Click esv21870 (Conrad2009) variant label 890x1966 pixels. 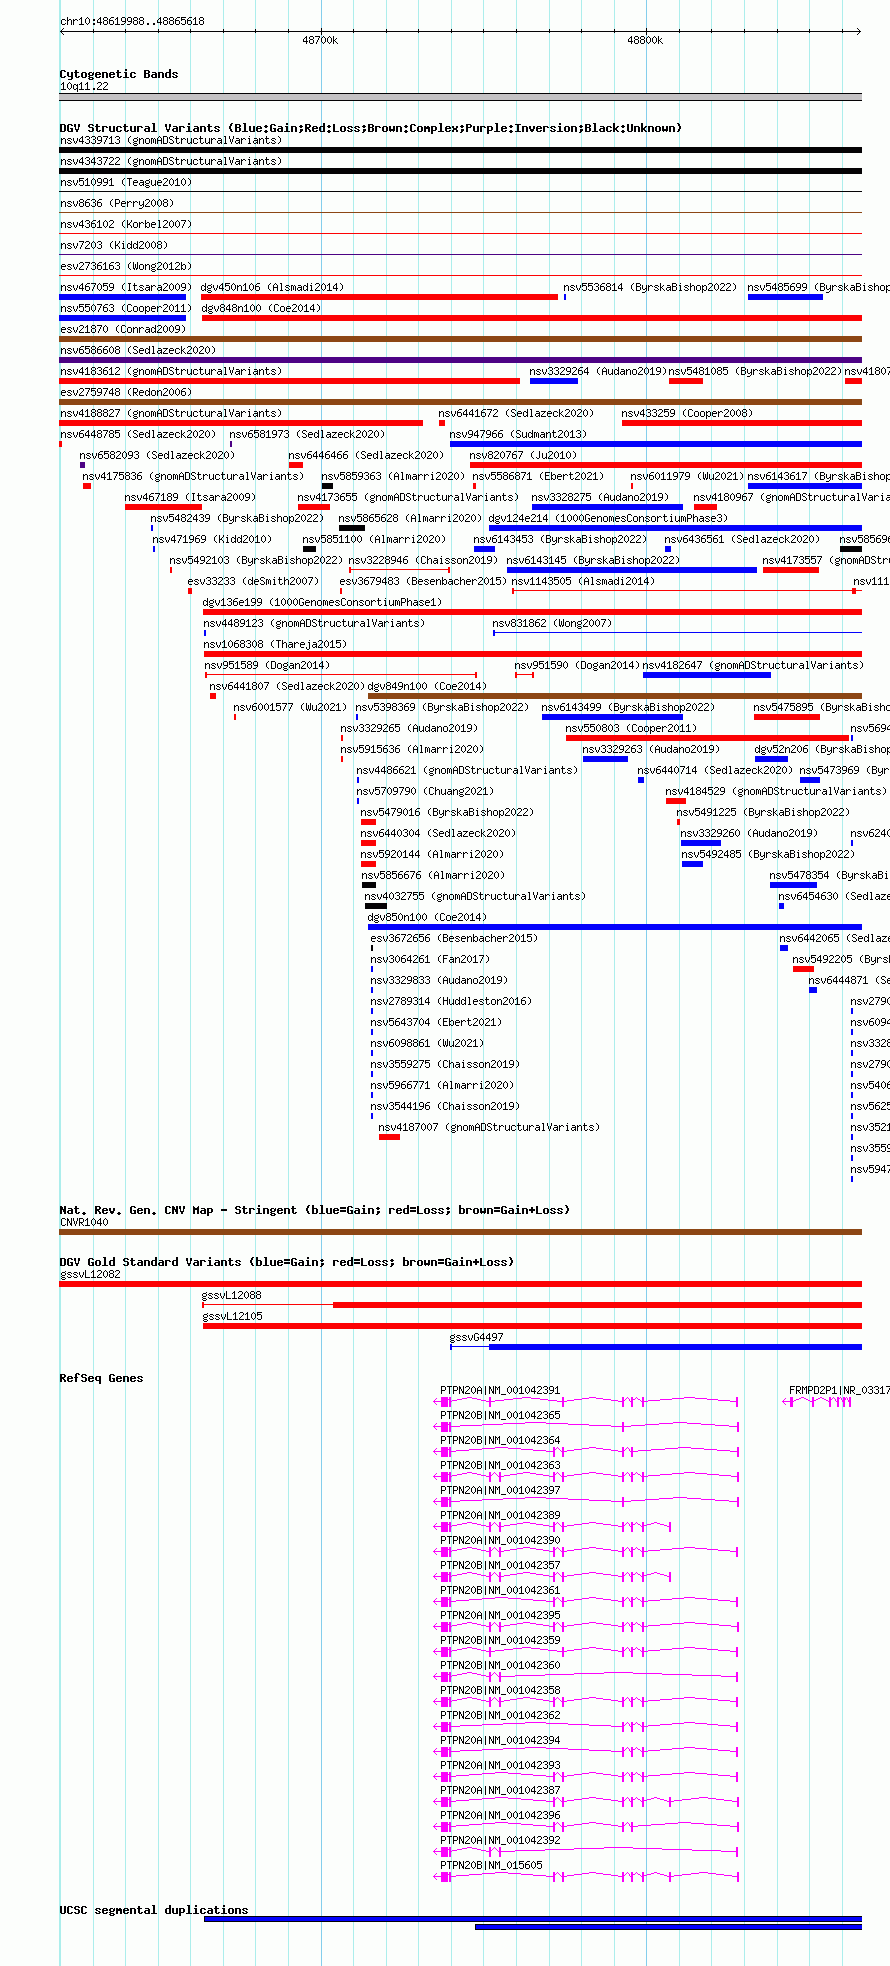pos(123,329)
